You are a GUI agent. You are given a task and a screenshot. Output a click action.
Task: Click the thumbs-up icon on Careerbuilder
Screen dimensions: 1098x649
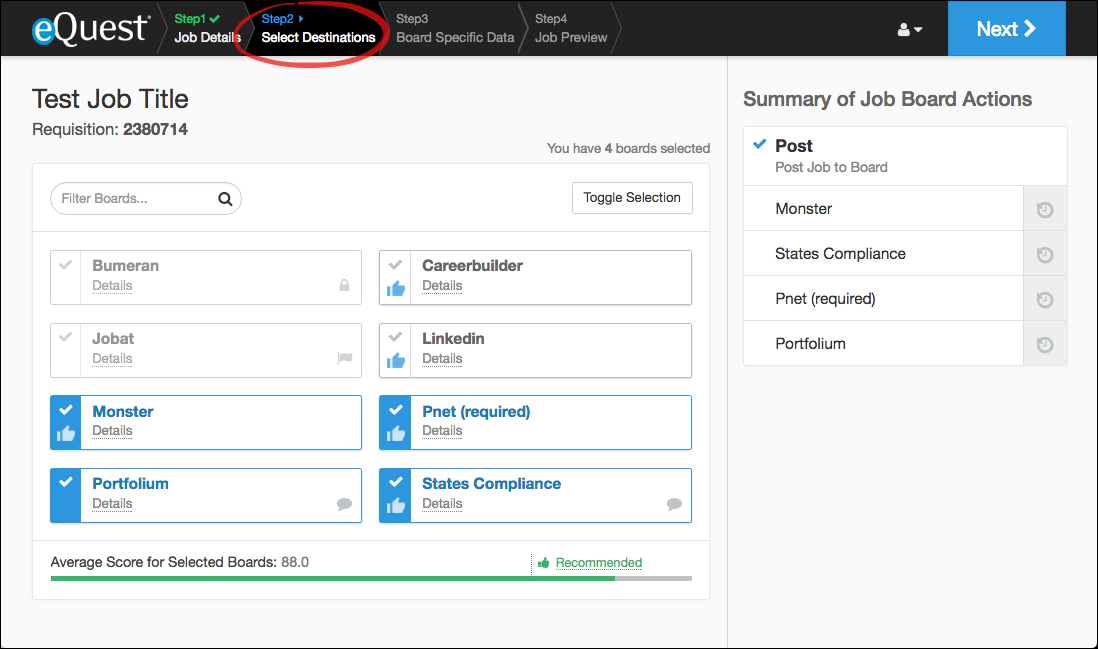pyautogui.click(x=396, y=289)
